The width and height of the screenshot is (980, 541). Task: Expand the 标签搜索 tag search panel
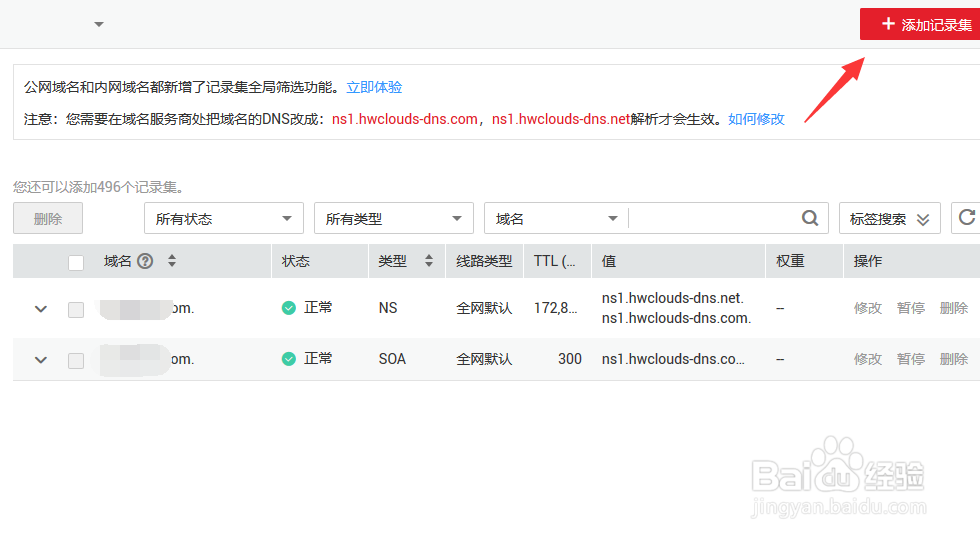889,218
